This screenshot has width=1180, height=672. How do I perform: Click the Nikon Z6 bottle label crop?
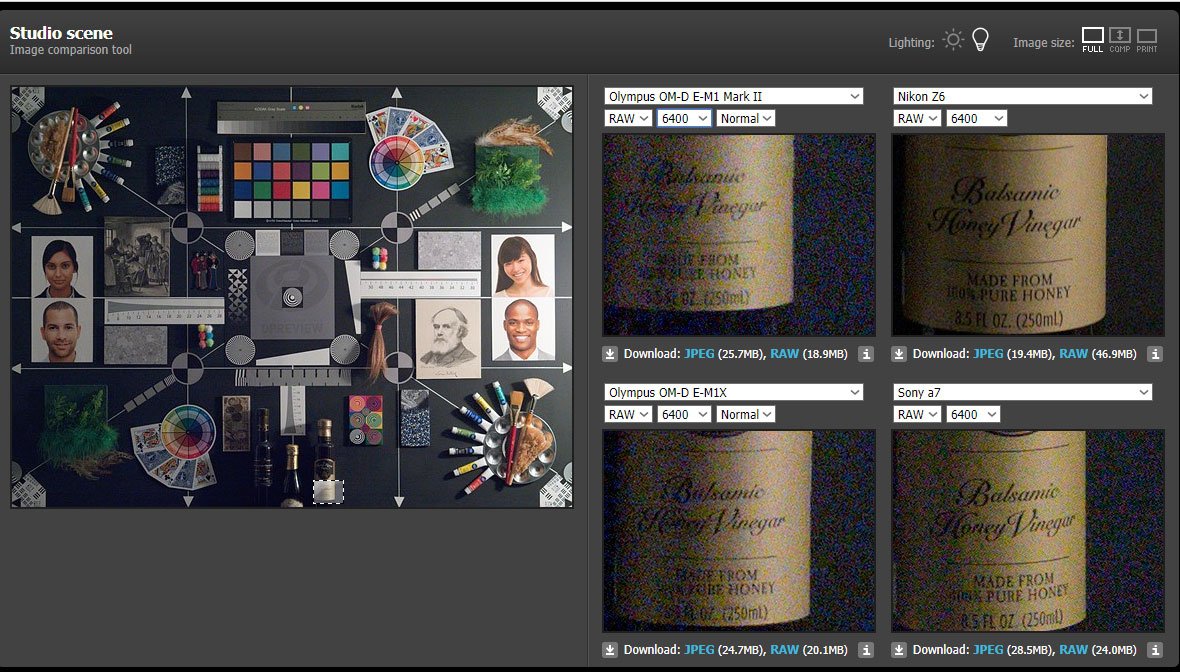click(1028, 235)
